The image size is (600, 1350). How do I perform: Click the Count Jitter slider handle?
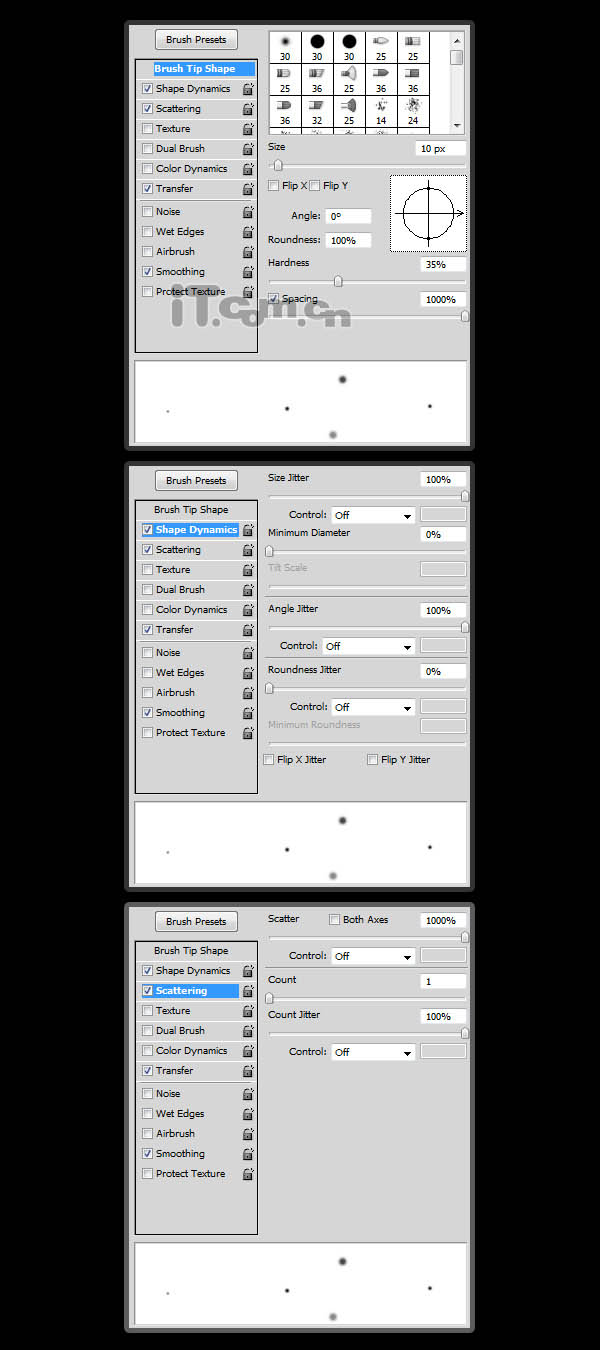point(465,1033)
